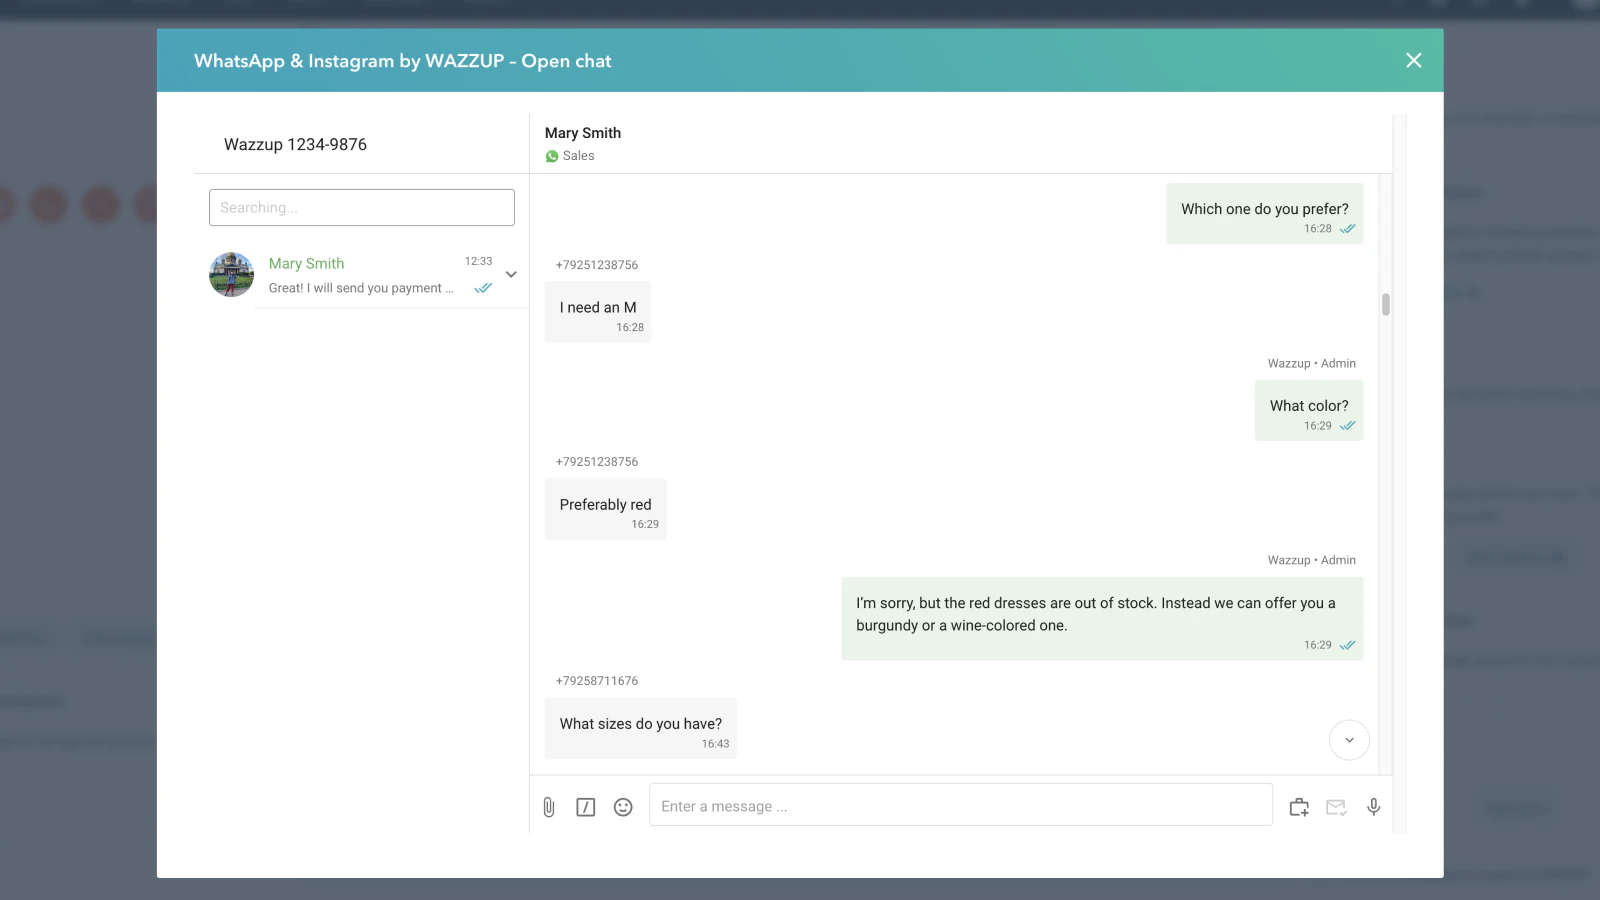
Task: Click the double checkmark on Mary Smith's chat
Action: pyautogui.click(x=483, y=287)
